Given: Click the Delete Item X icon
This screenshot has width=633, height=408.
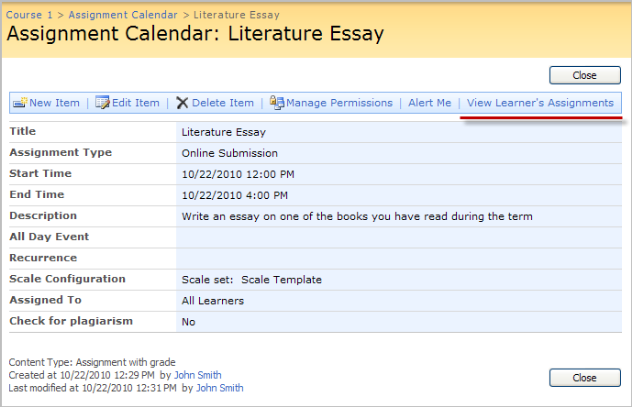Looking at the screenshot, I should (x=182, y=103).
